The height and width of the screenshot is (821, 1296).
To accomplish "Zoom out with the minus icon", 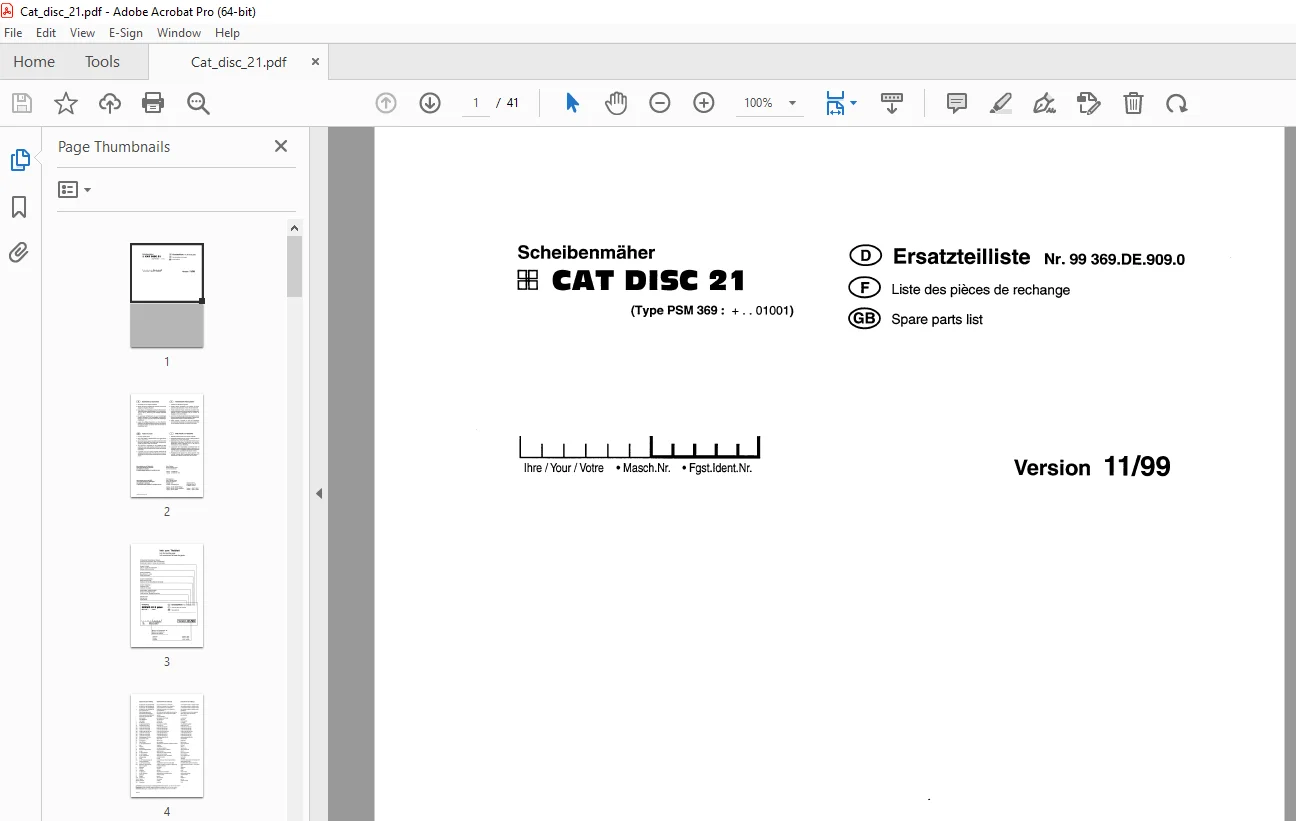I will pyautogui.click(x=660, y=103).
